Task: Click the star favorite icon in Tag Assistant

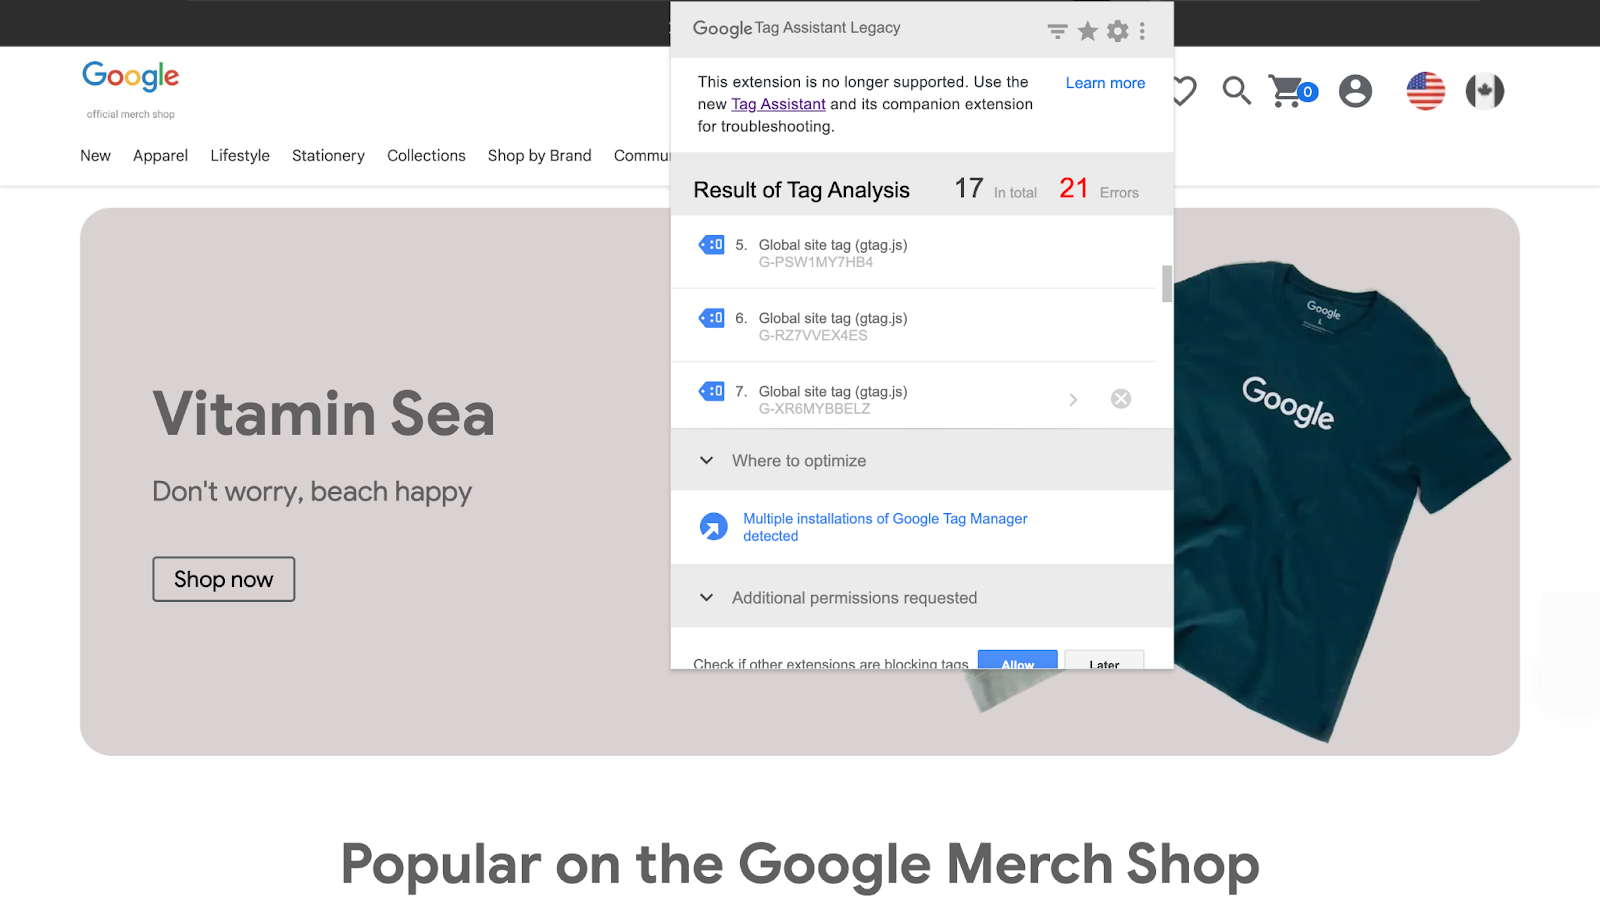Action: [1088, 31]
